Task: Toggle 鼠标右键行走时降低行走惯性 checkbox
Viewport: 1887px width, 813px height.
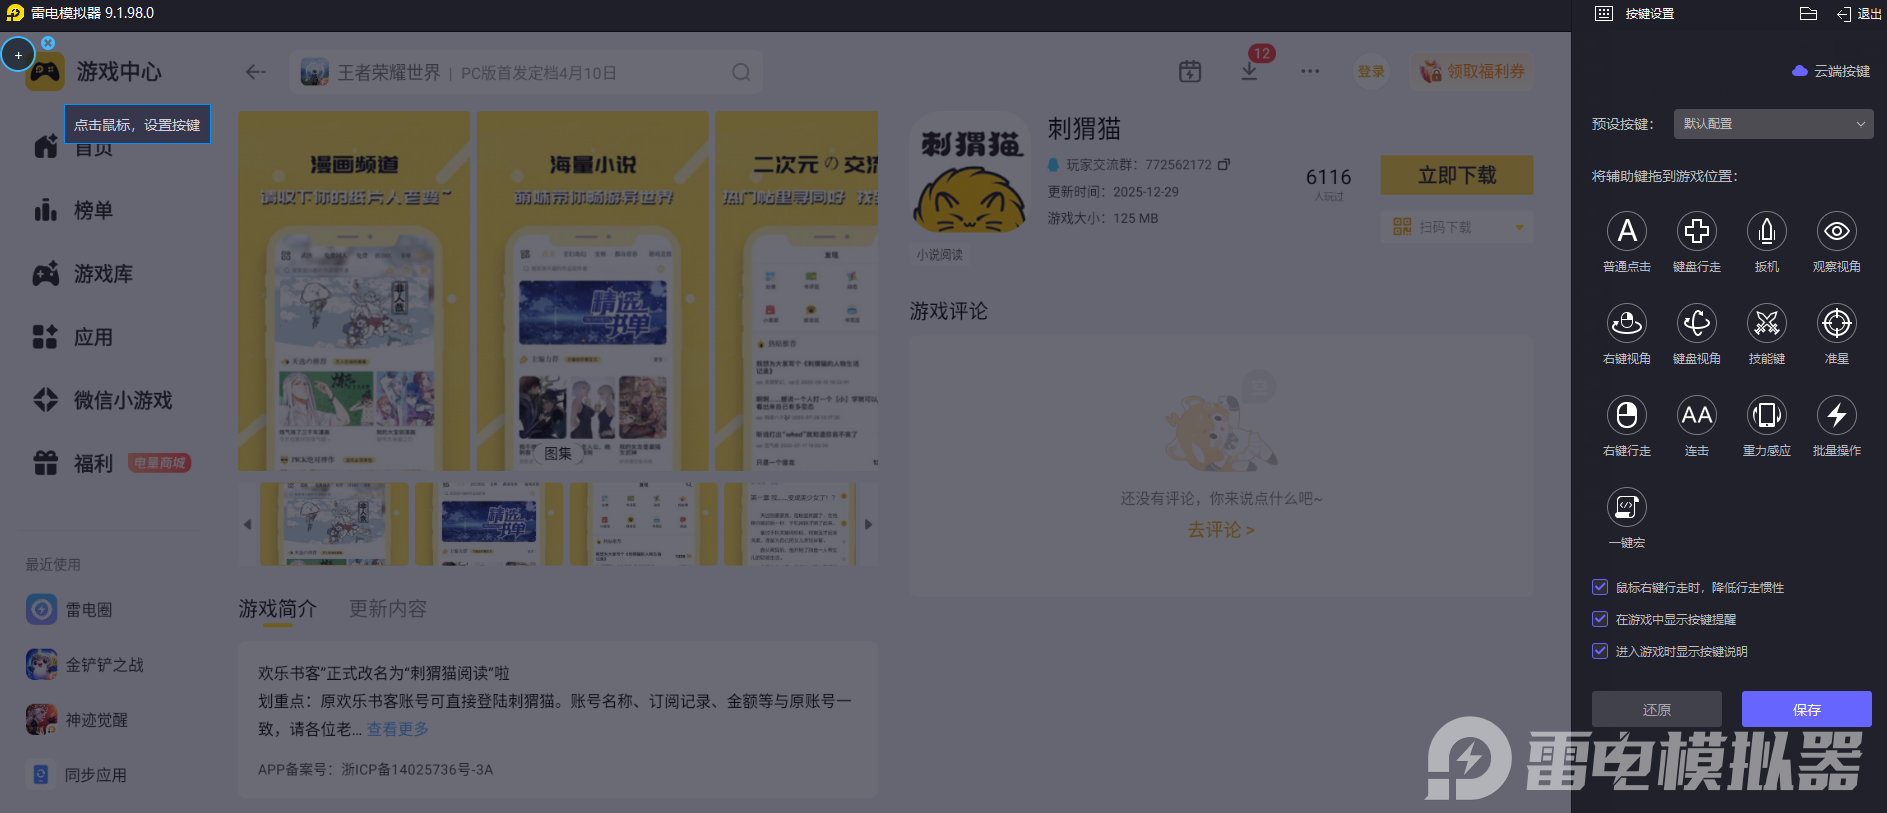Action: pyautogui.click(x=1600, y=587)
